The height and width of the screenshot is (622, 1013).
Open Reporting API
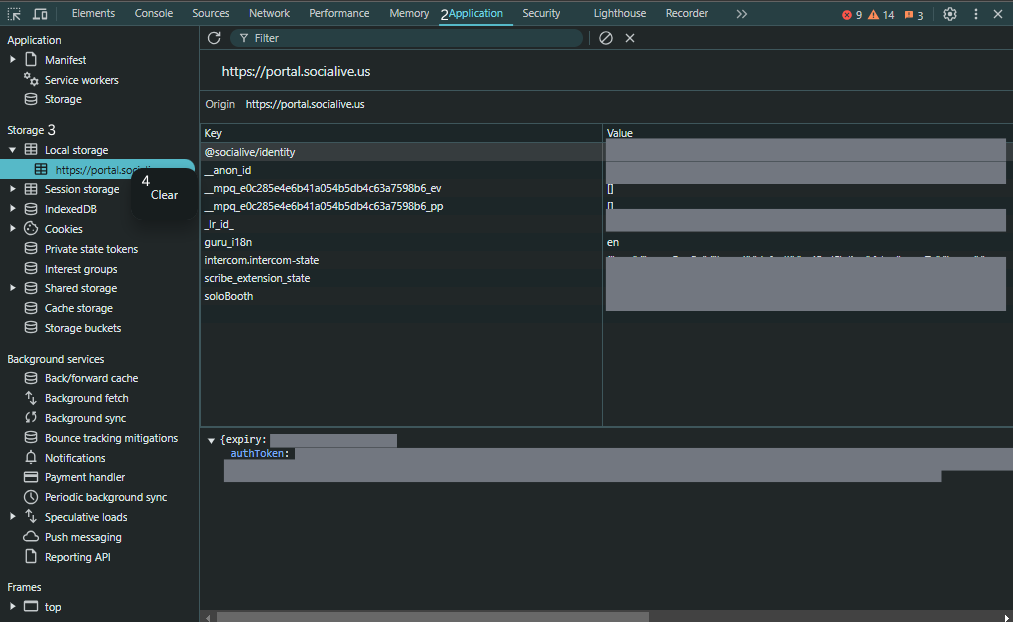[x=78, y=557]
